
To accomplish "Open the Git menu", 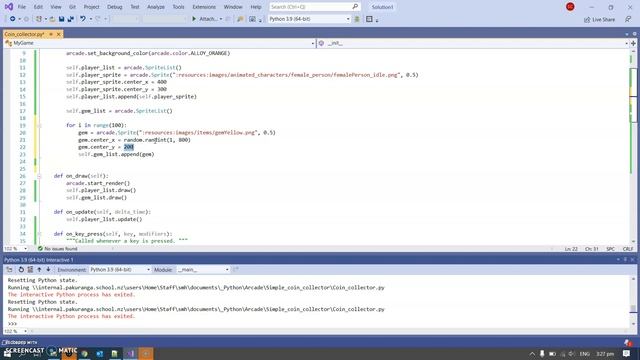I will (x=72, y=7).
